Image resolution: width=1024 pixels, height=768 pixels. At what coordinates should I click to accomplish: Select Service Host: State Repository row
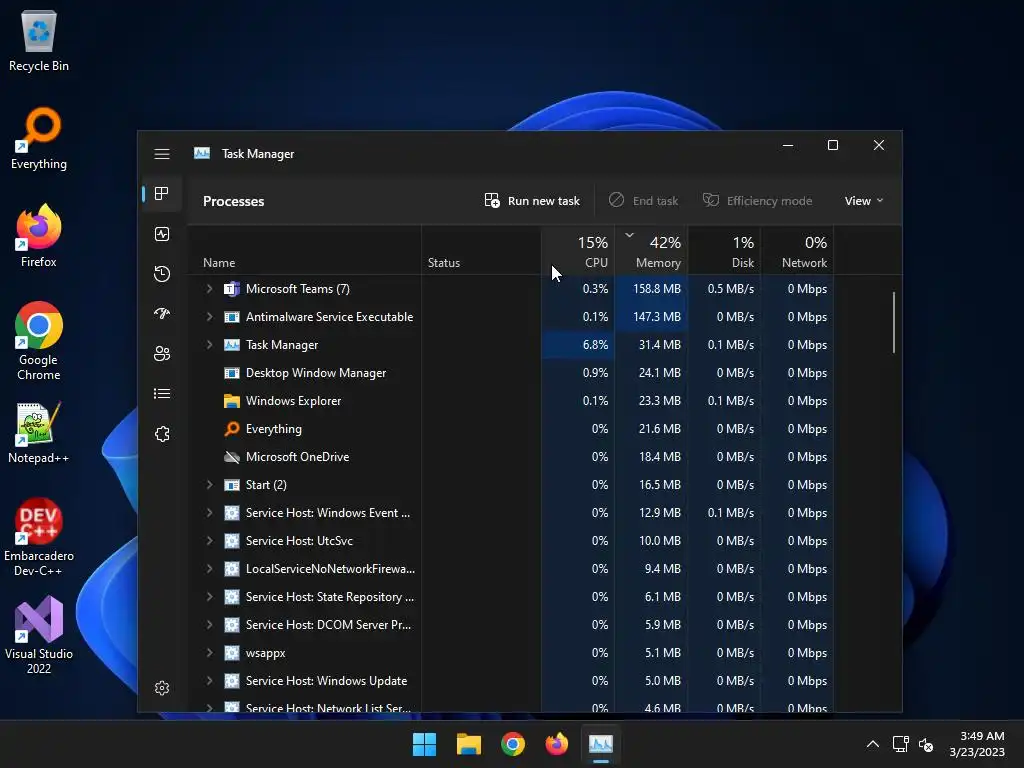pos(511,597)
